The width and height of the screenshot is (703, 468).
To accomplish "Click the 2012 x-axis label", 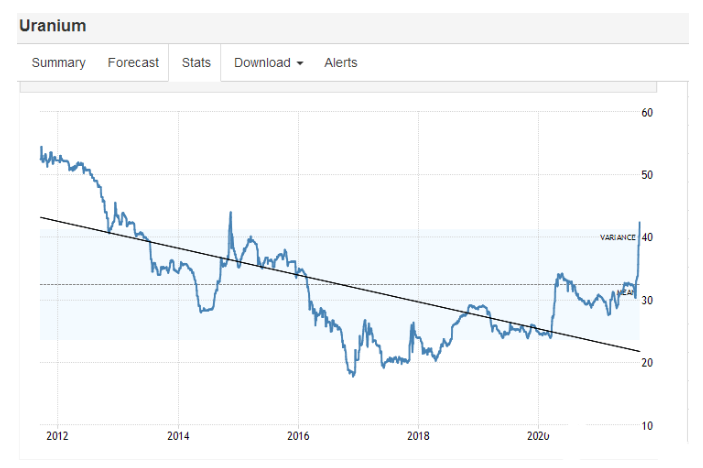I will click(x=57, y=437).
